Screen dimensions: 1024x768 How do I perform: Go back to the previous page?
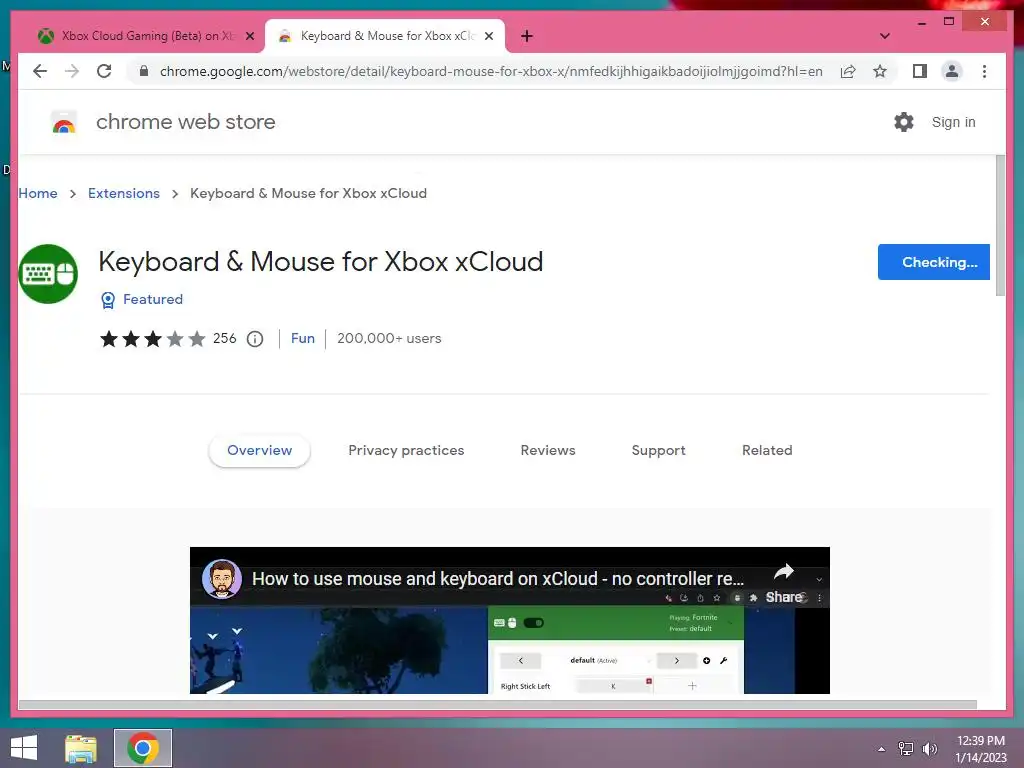[40, 71]
